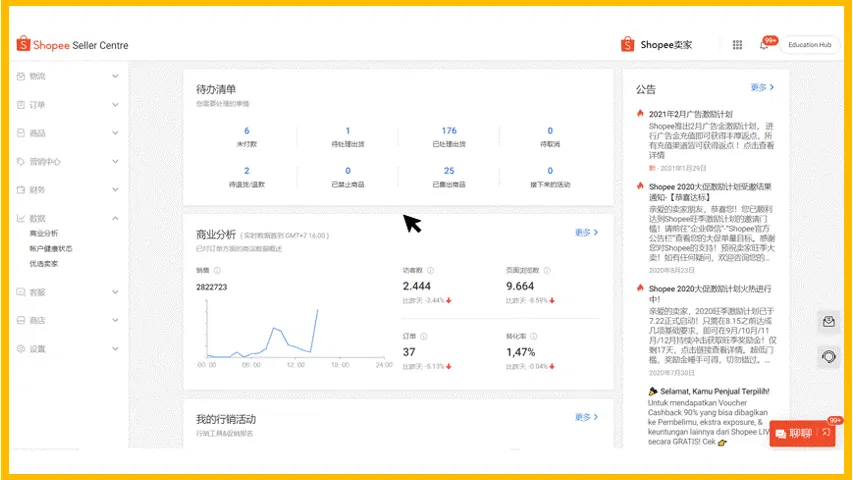Image resolution: width=853 pixels, height=480 pixels.
Task: Click the info icon next to 订单 metric
Action: (424, 336)
